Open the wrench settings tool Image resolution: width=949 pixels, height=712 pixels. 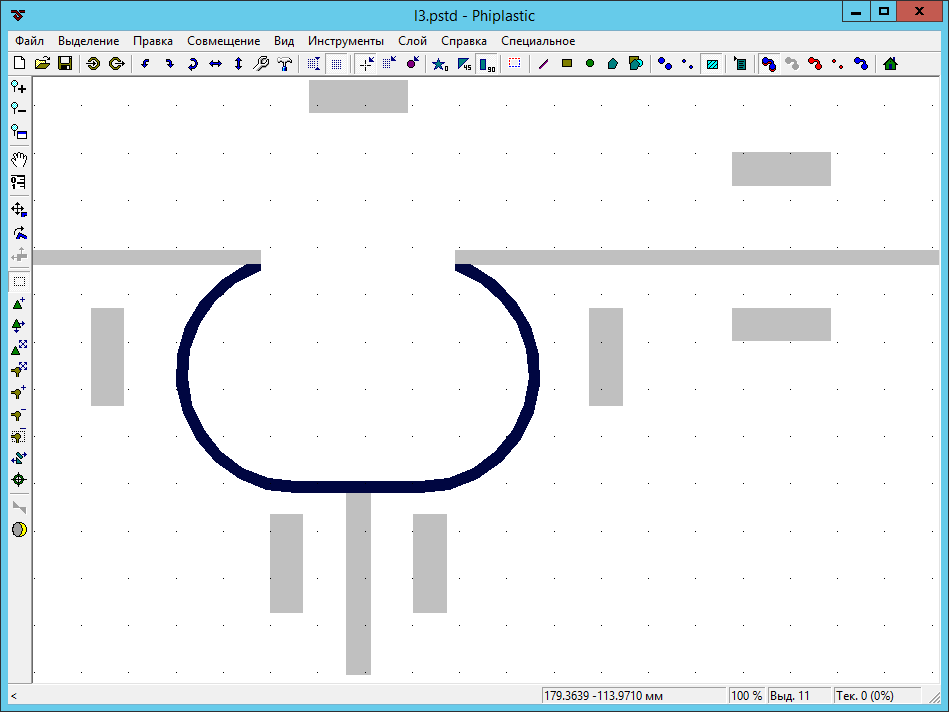(x=261, y=64)
